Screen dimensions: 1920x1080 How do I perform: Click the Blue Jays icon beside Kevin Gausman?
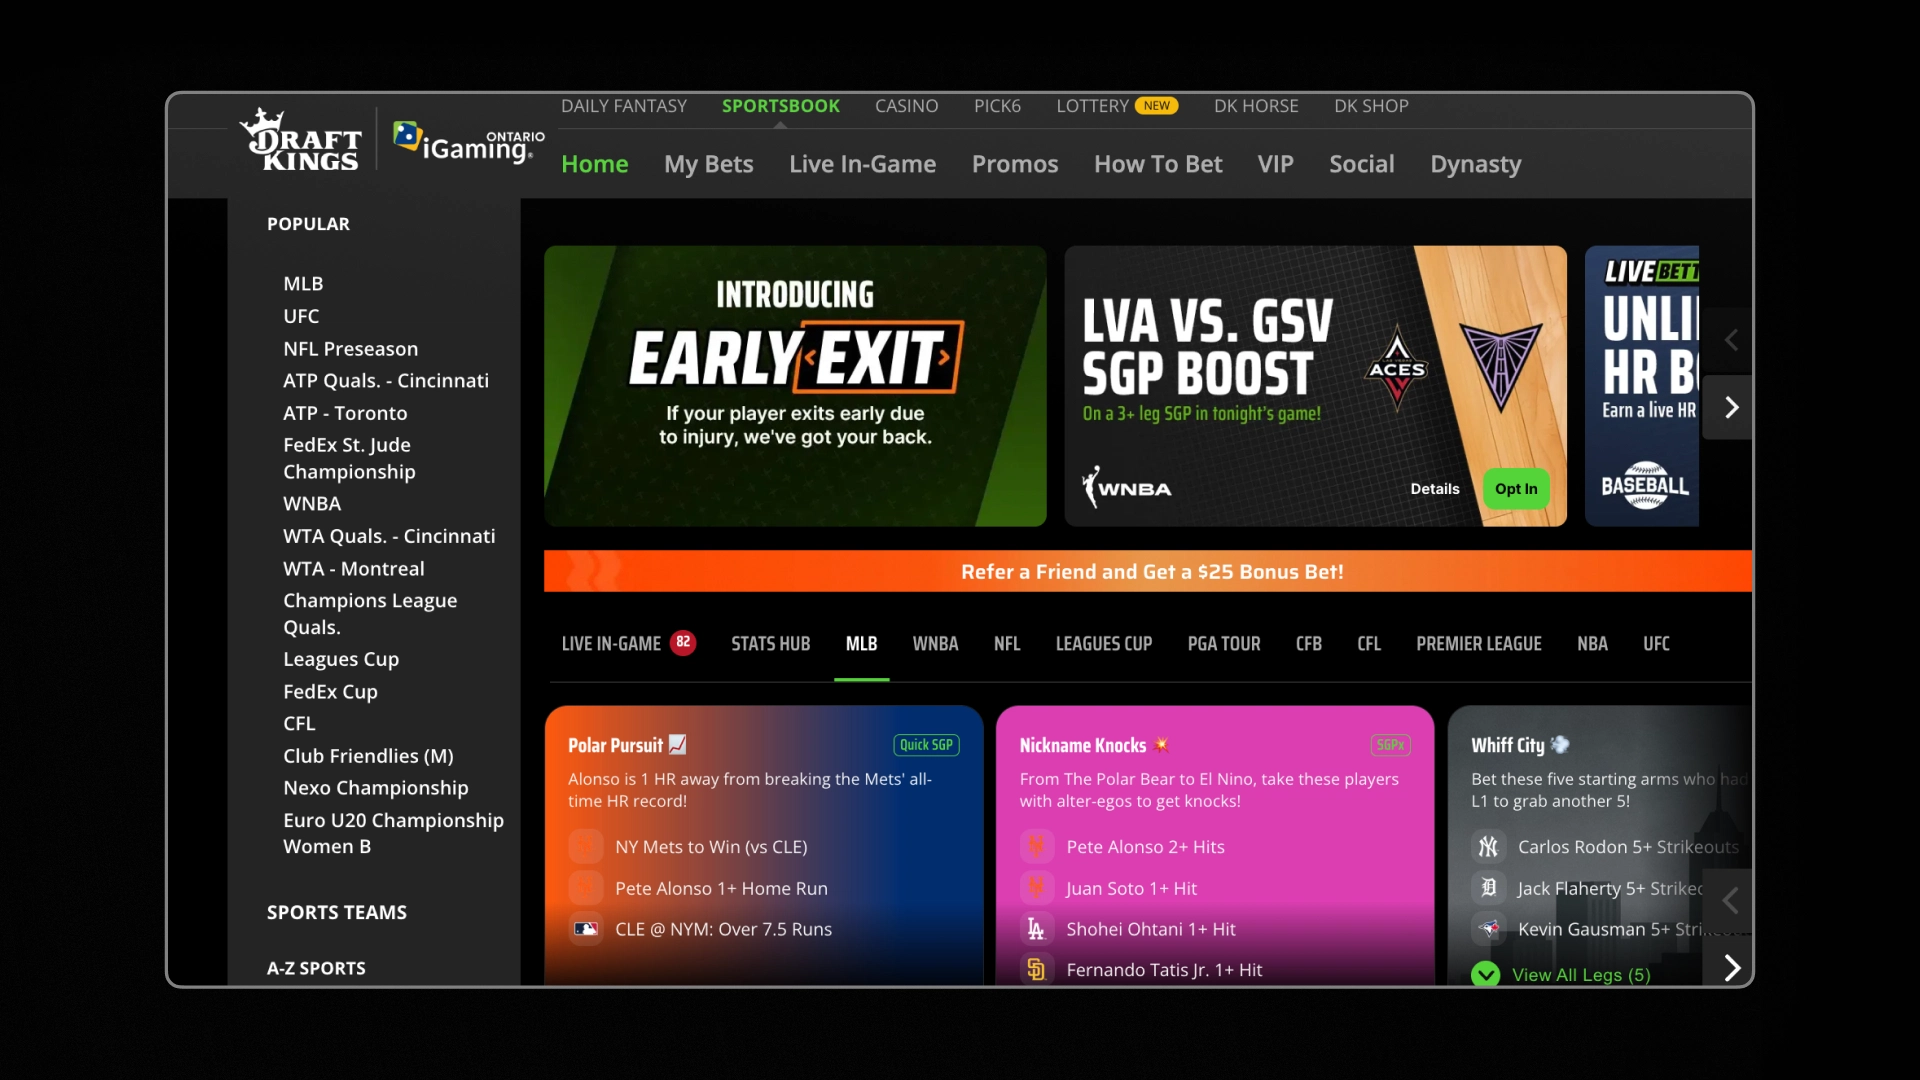click(1488, 929)
